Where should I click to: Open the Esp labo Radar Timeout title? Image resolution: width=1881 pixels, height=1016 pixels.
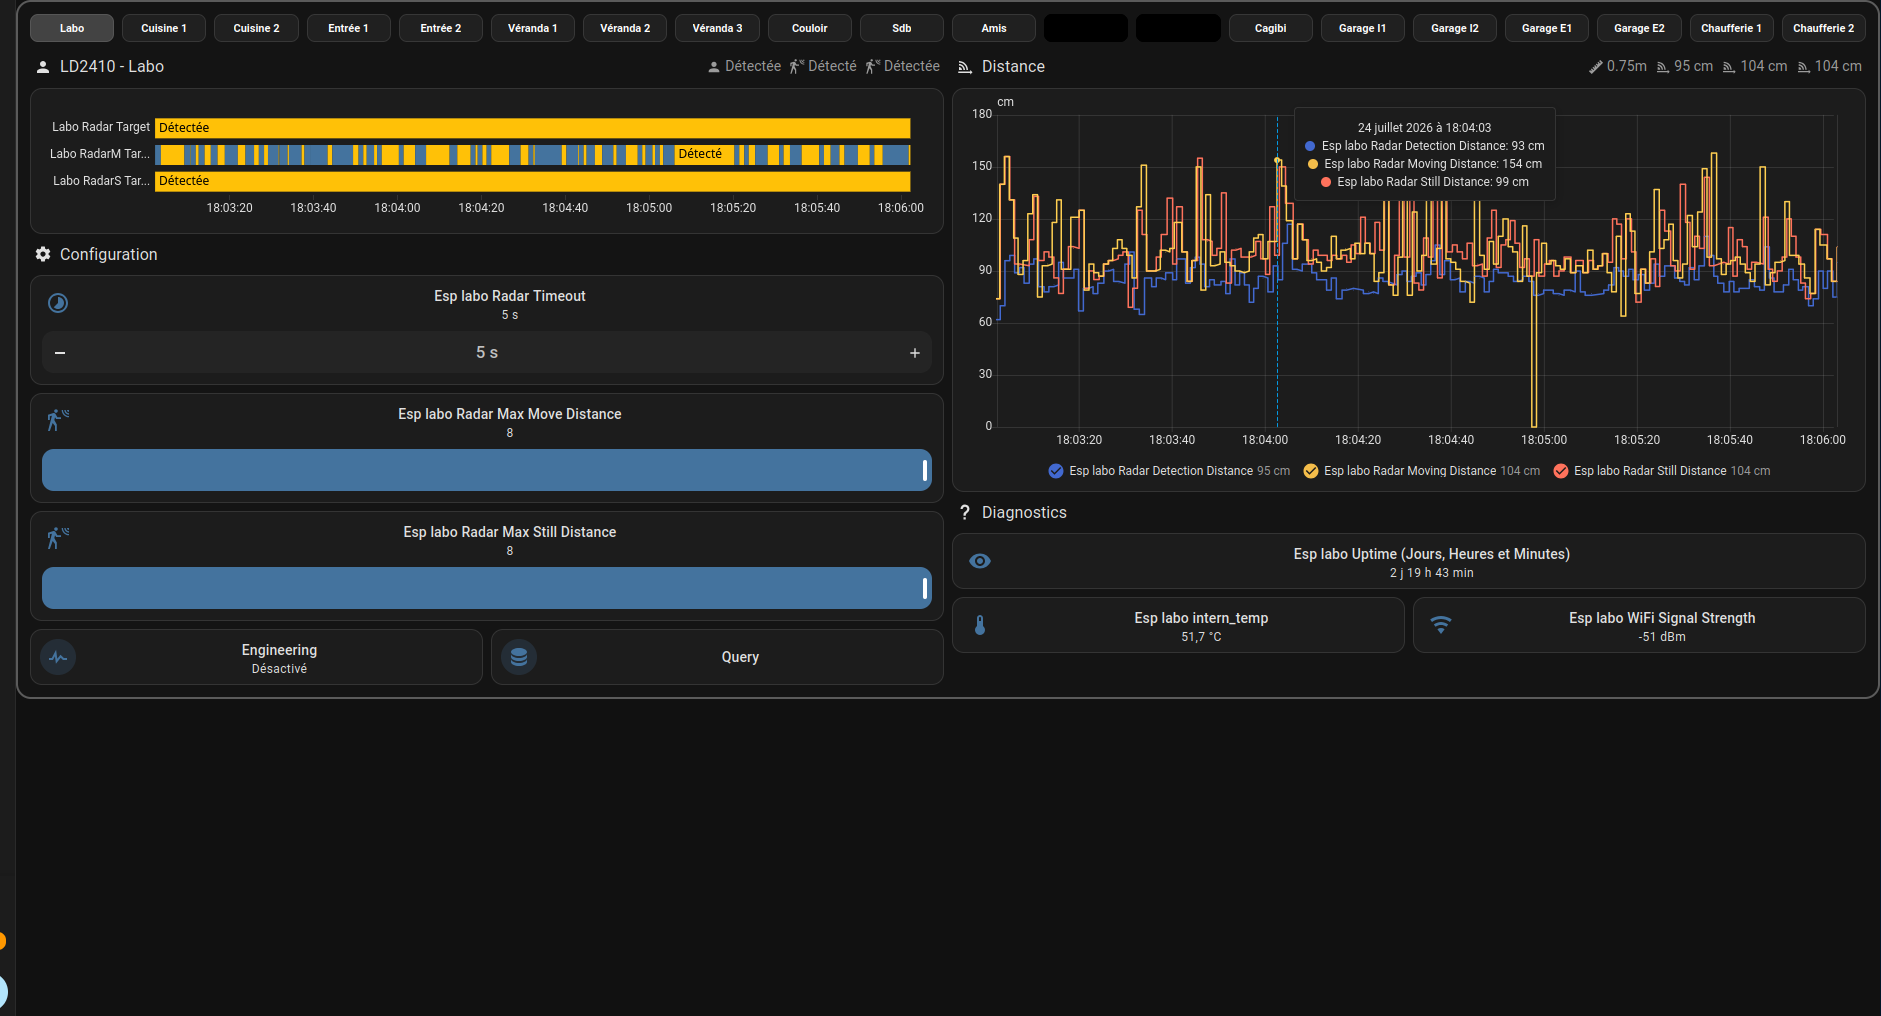(510, 296)
